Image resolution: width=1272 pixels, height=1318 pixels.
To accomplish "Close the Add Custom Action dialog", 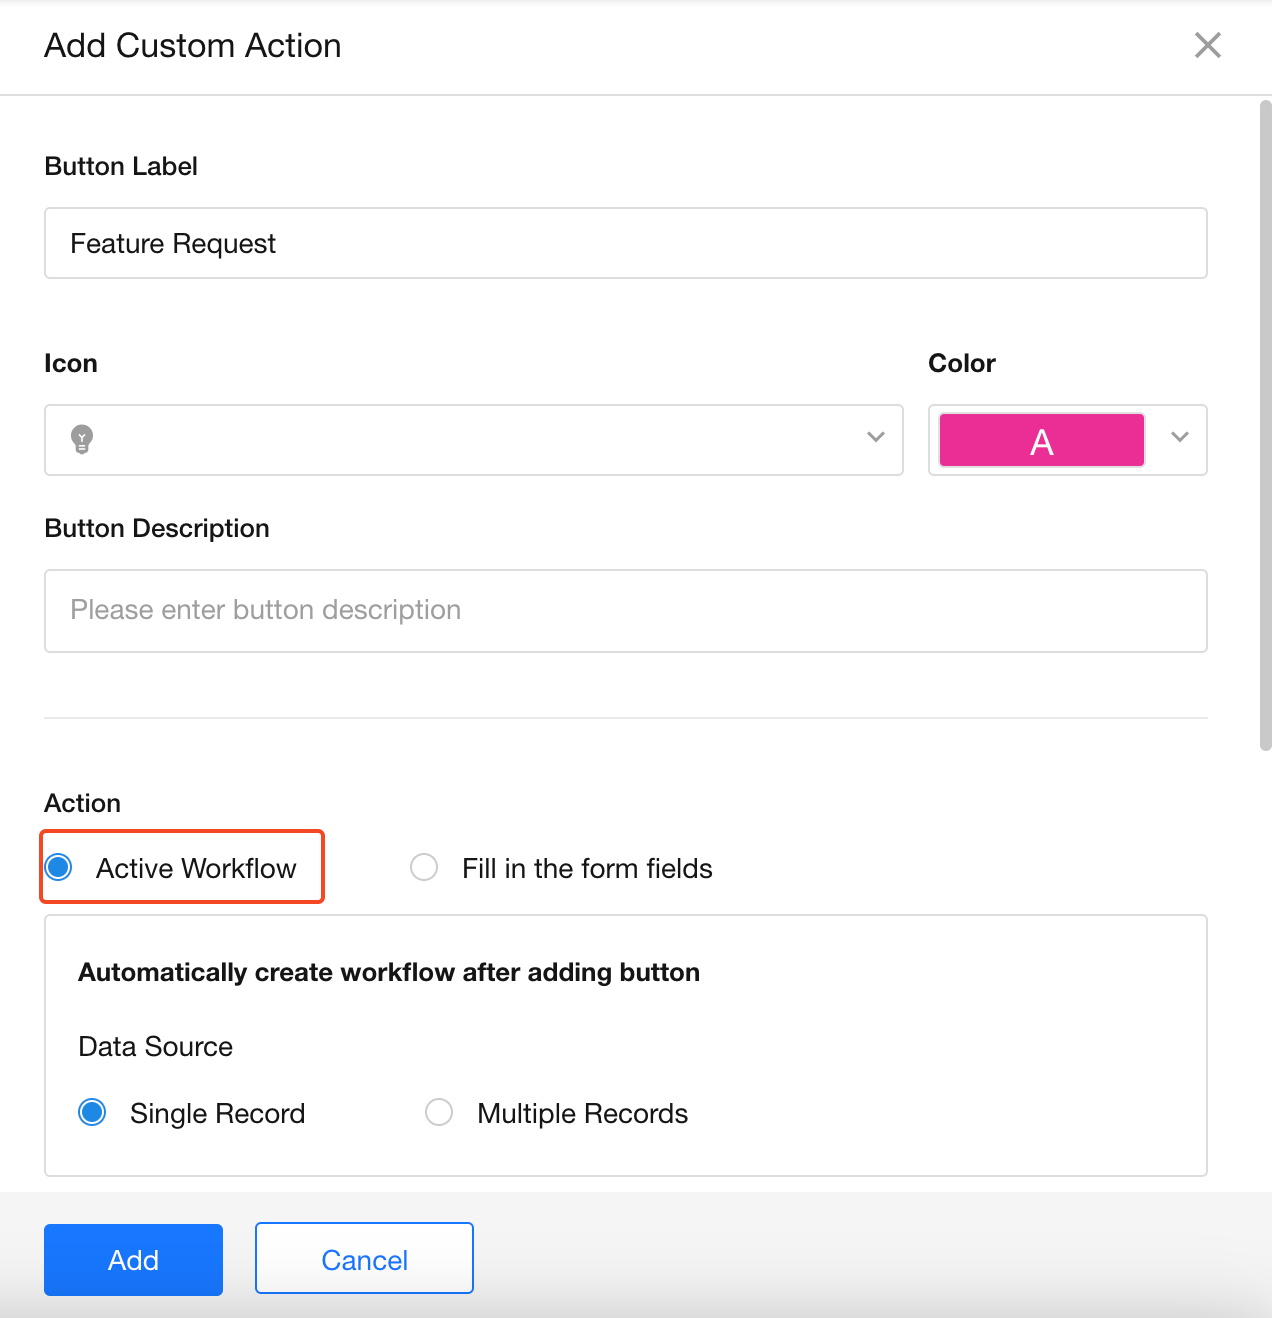I will pyautogui.click(x=1207, y=45).
